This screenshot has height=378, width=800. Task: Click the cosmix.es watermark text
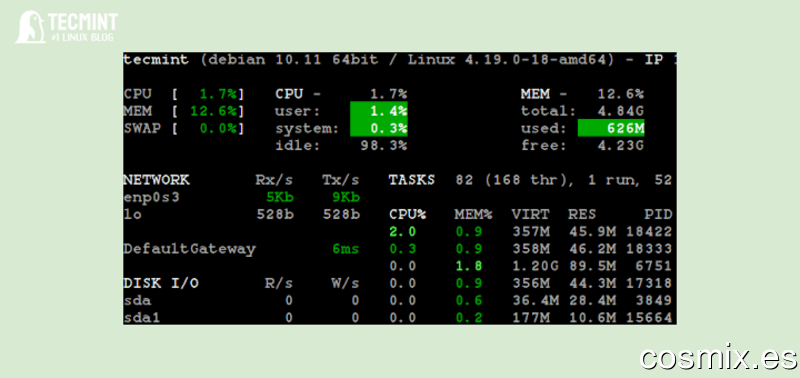pyautogui.click(x=718, y=357)
